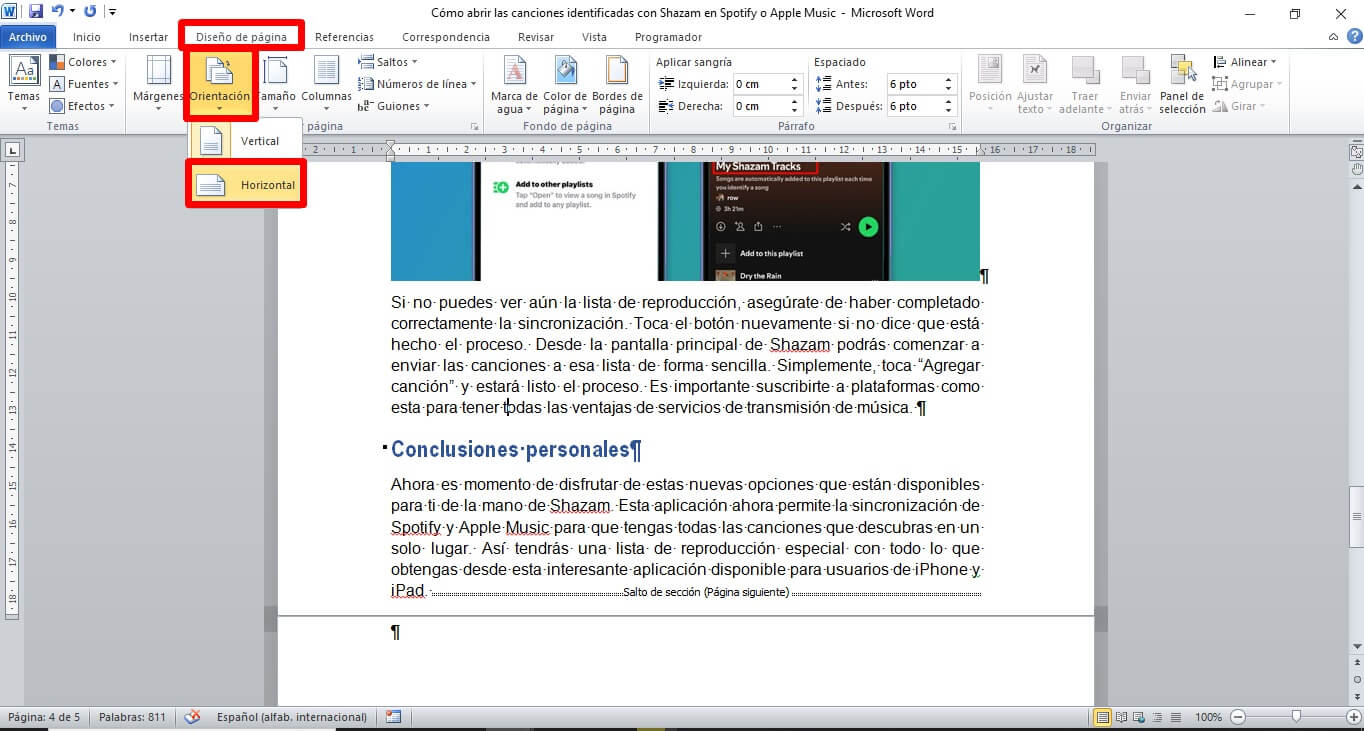
Task: Click the tab stop selector beside the ruler
Action: coord(12,151)
